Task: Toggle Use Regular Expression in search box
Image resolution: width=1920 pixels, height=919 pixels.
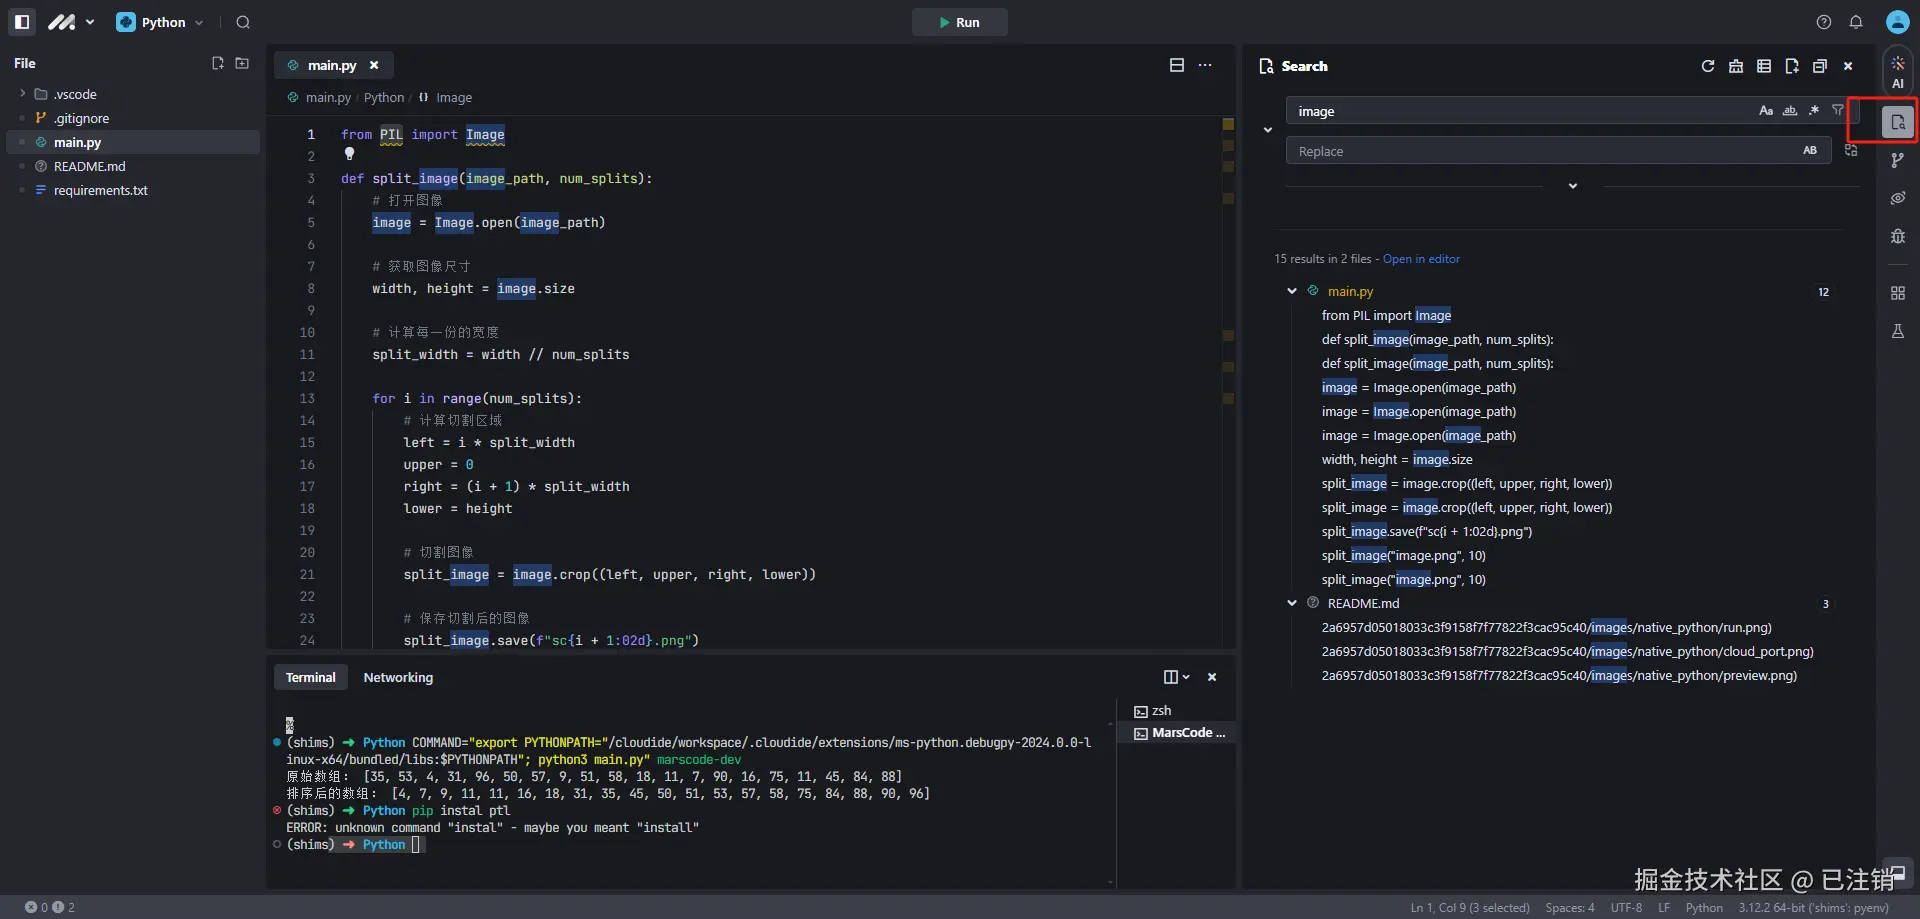Action: pyautogui.click(x=1814, y=111)
